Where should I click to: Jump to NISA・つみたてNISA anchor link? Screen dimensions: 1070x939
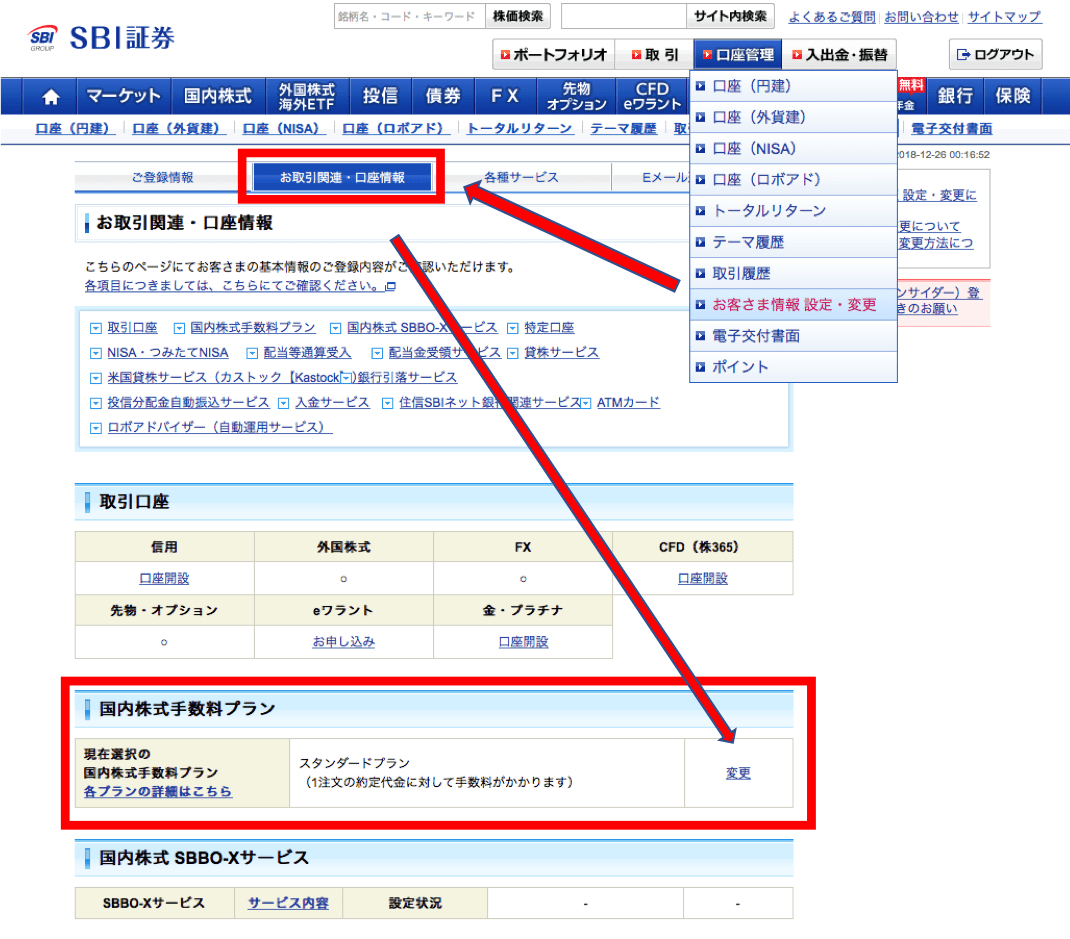coord(168,353)
